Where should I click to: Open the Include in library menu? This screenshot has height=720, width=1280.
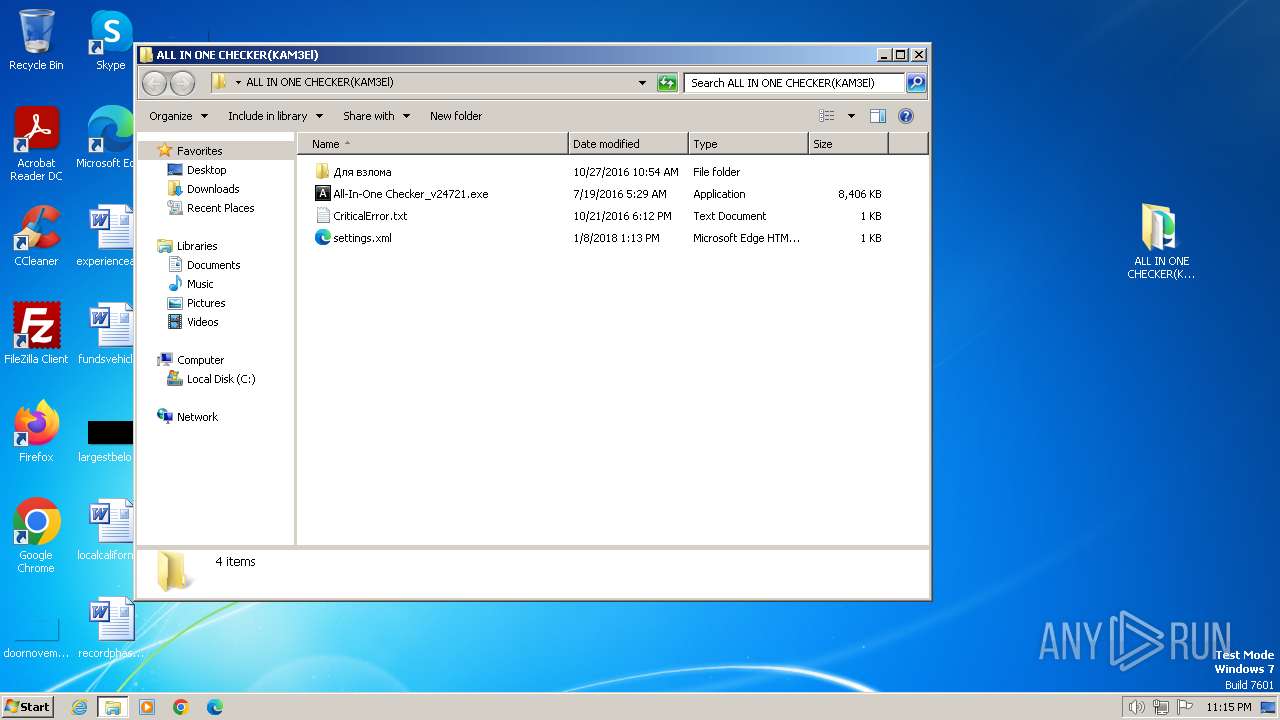click(275, 116)
